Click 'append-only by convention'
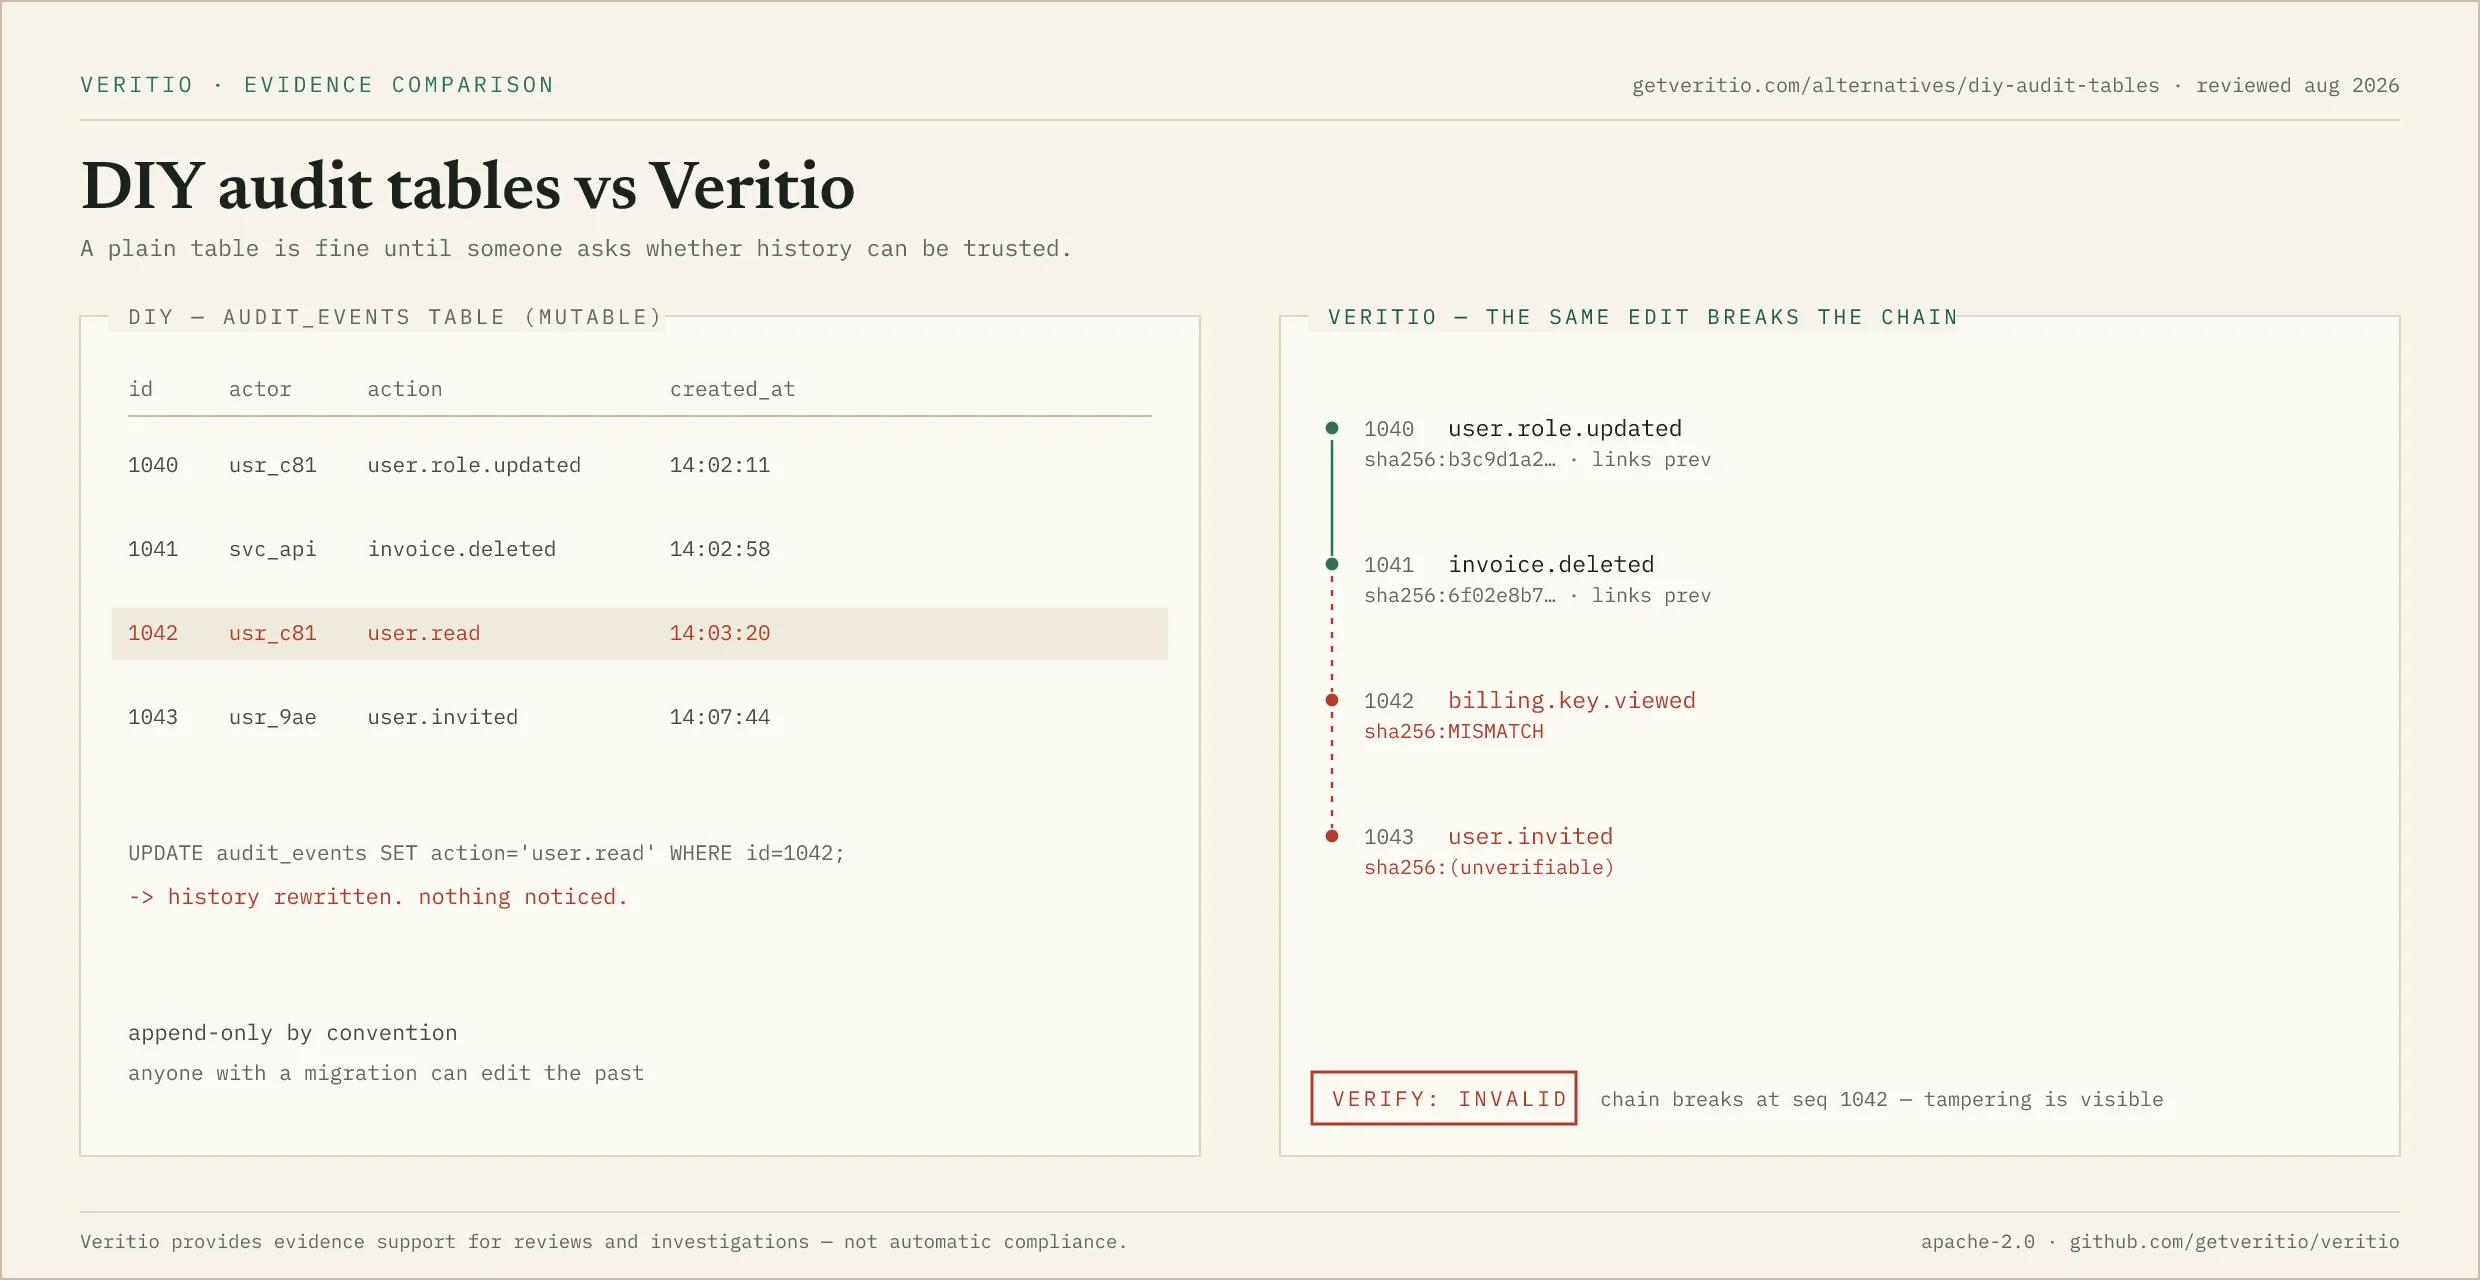Image resolution: width=2480 pixels, height=1280 pixels. tap(293, 1033)
